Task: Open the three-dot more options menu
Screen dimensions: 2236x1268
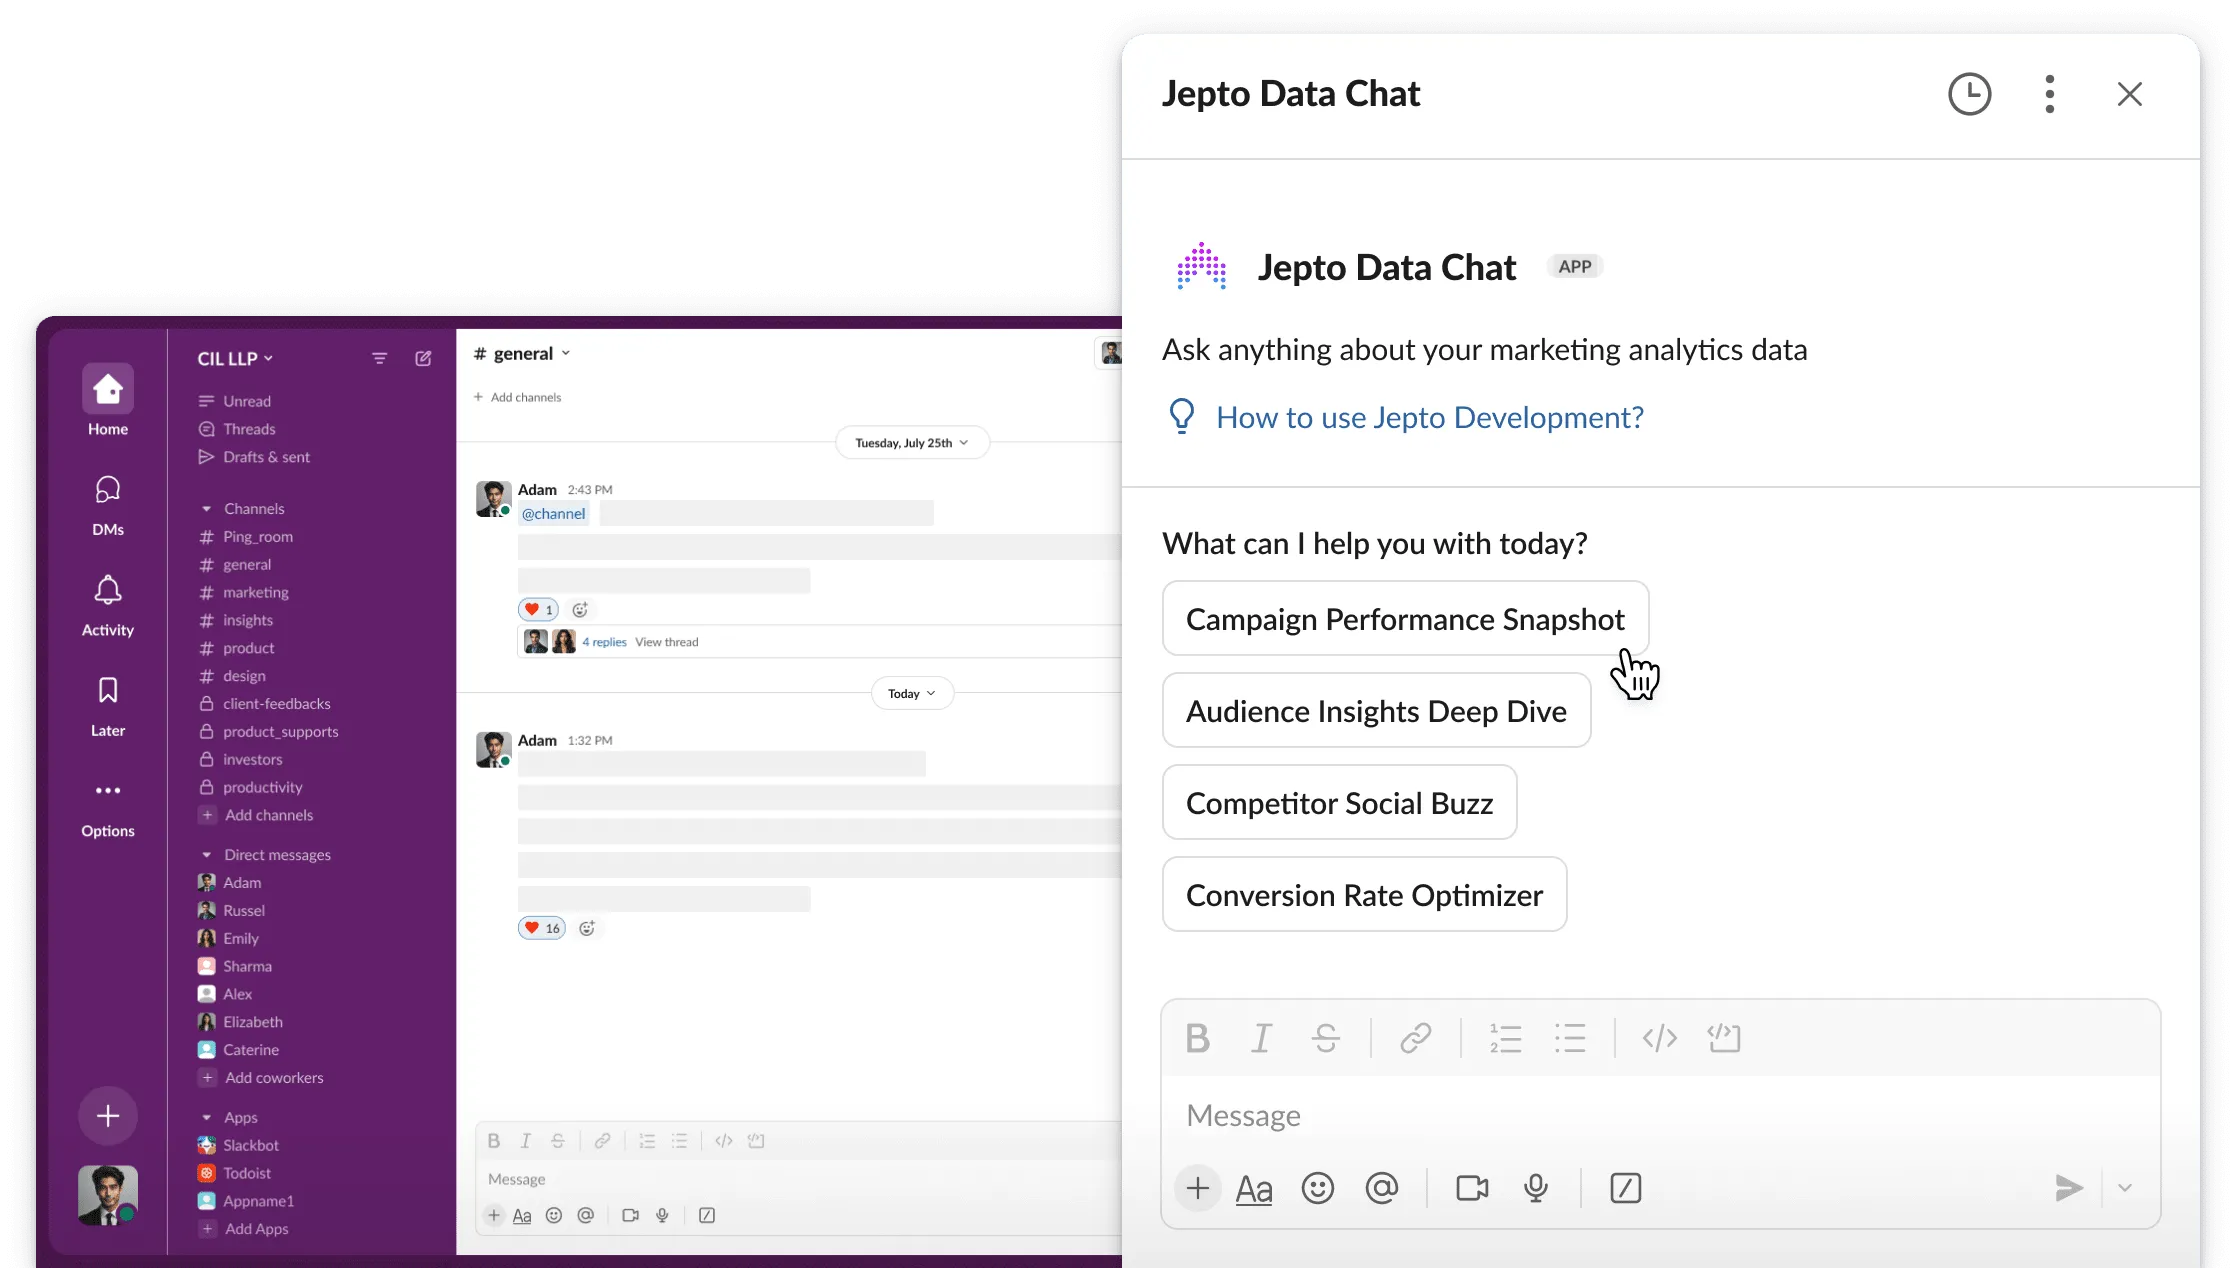Action: [2049, 94]
